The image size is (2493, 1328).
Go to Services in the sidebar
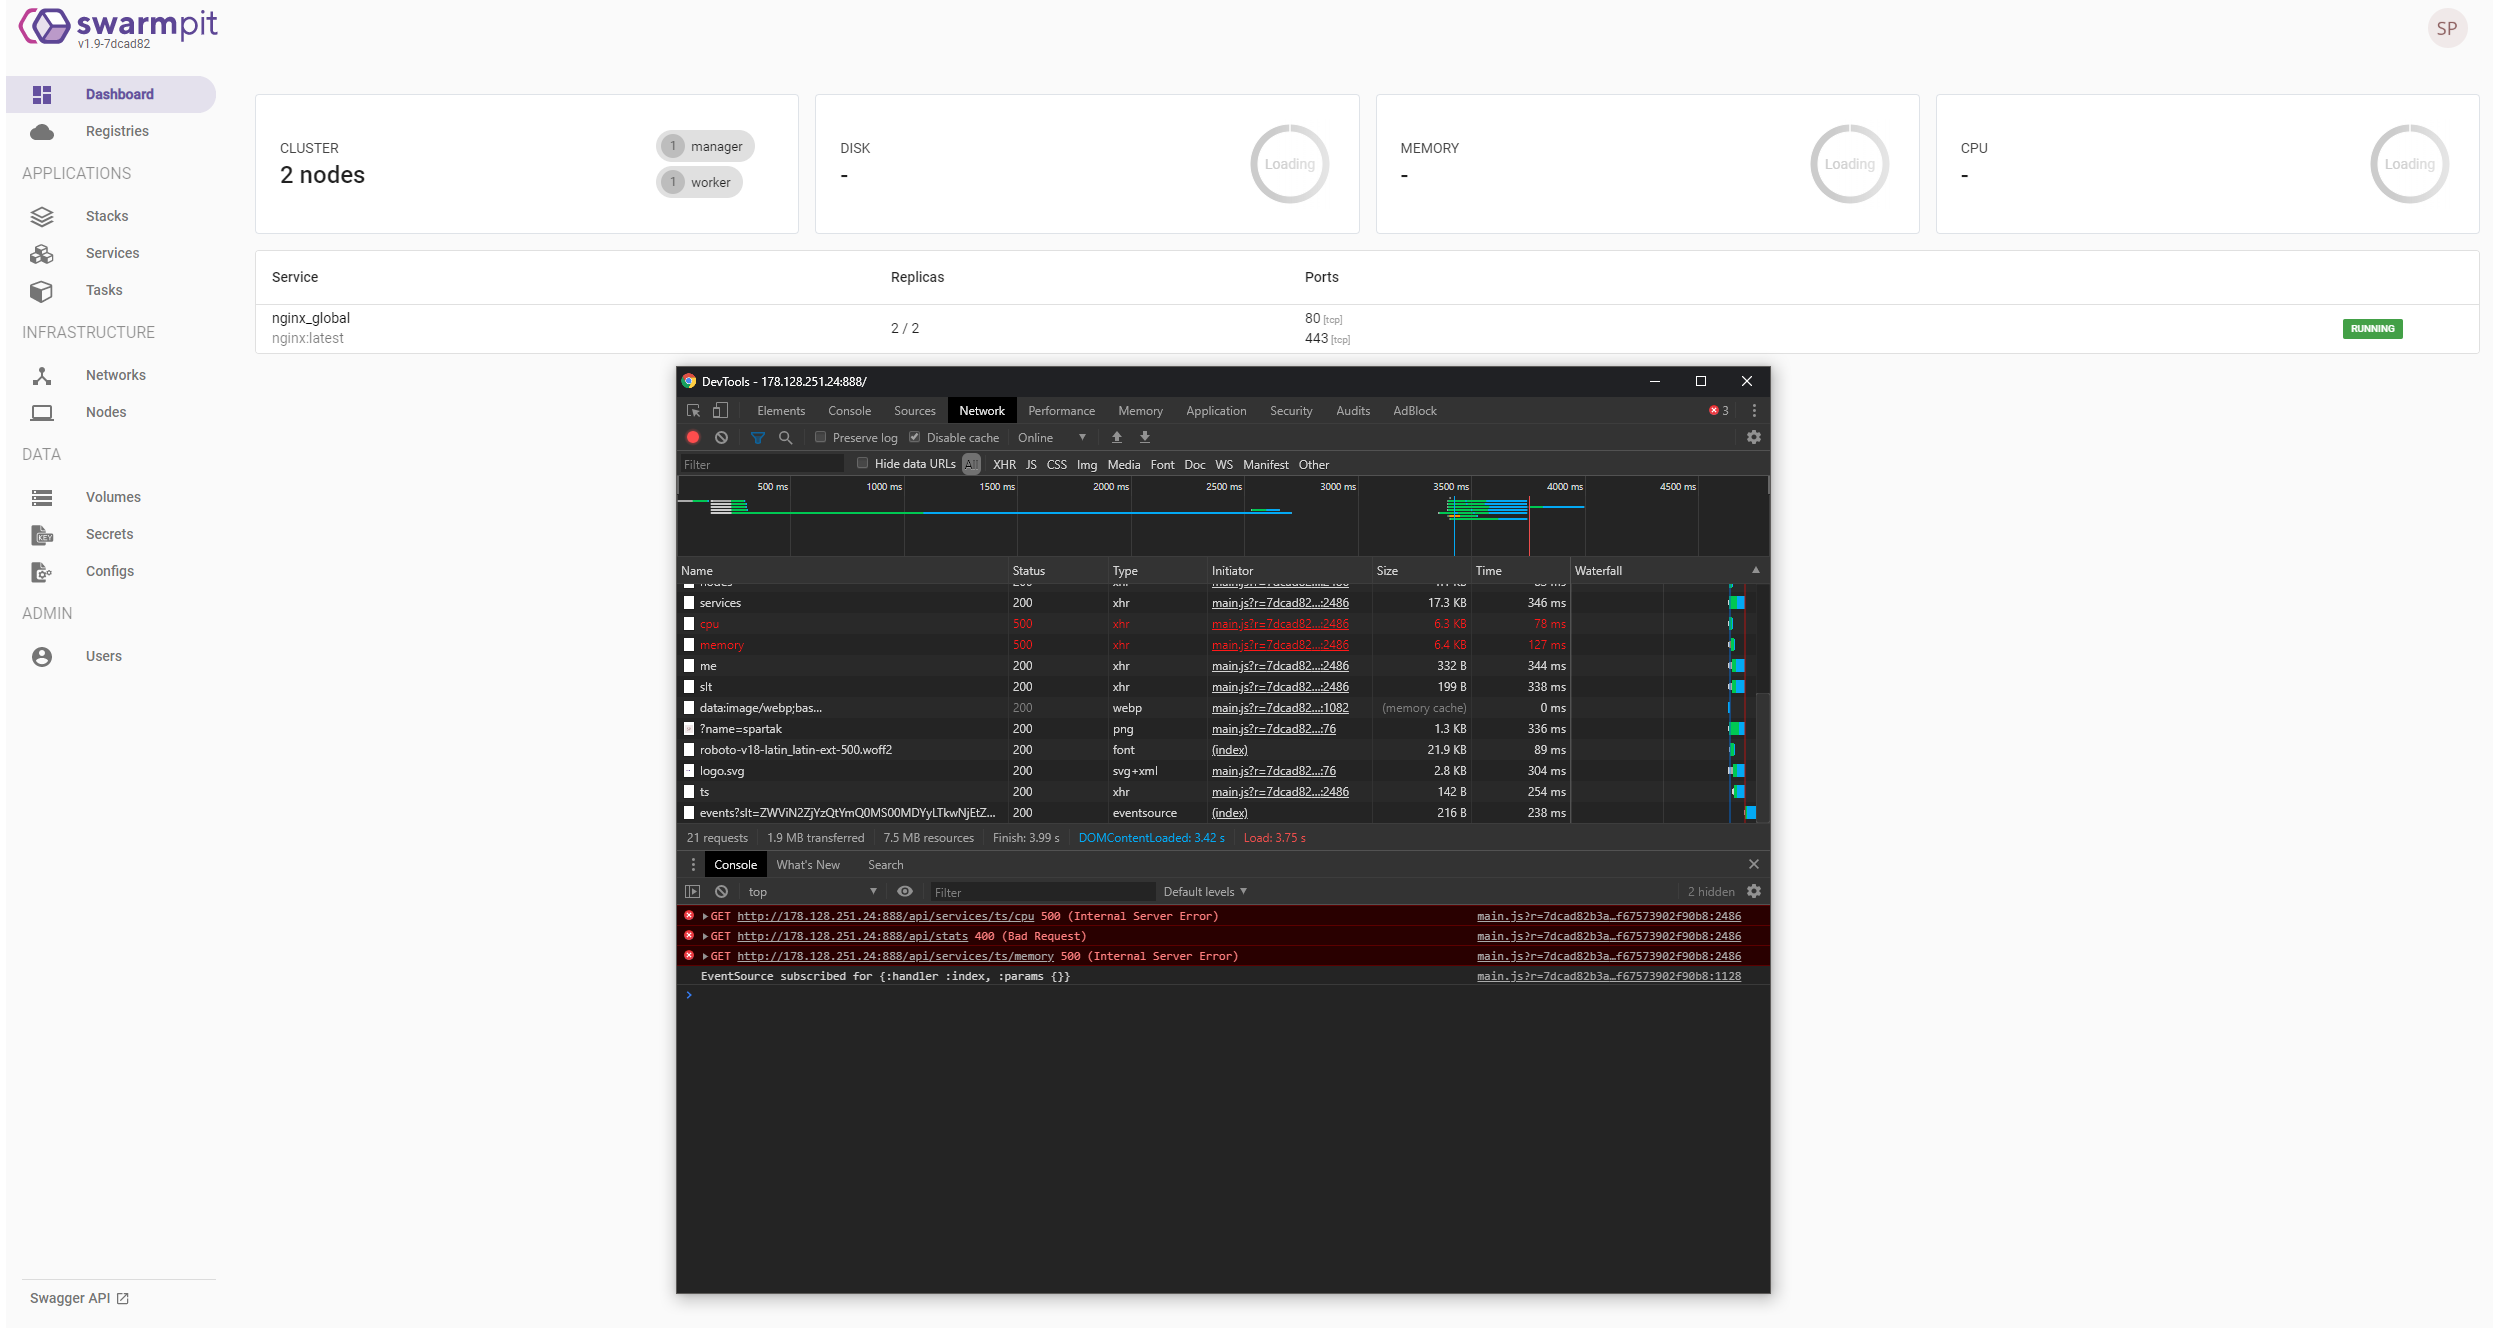[111, 253]
